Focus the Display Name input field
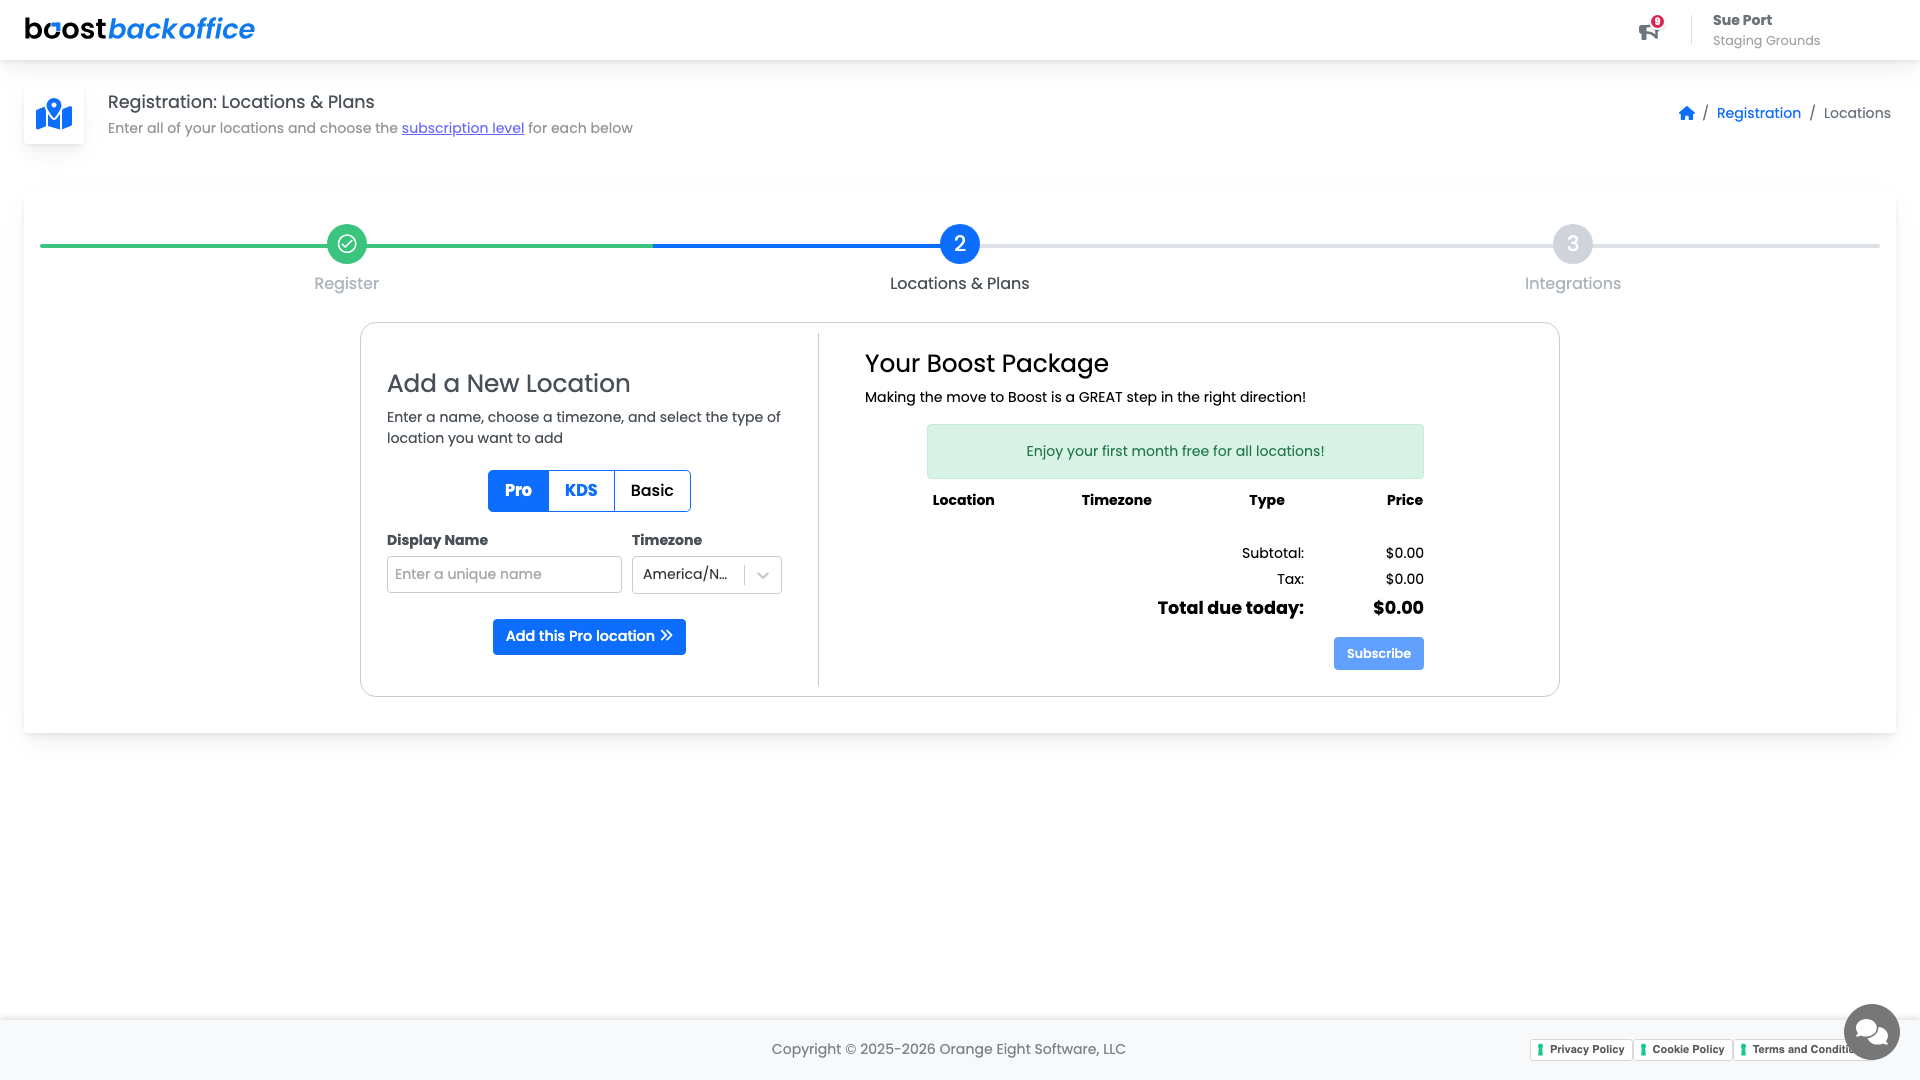1920x1080 pixels. (x=504, y=575)
